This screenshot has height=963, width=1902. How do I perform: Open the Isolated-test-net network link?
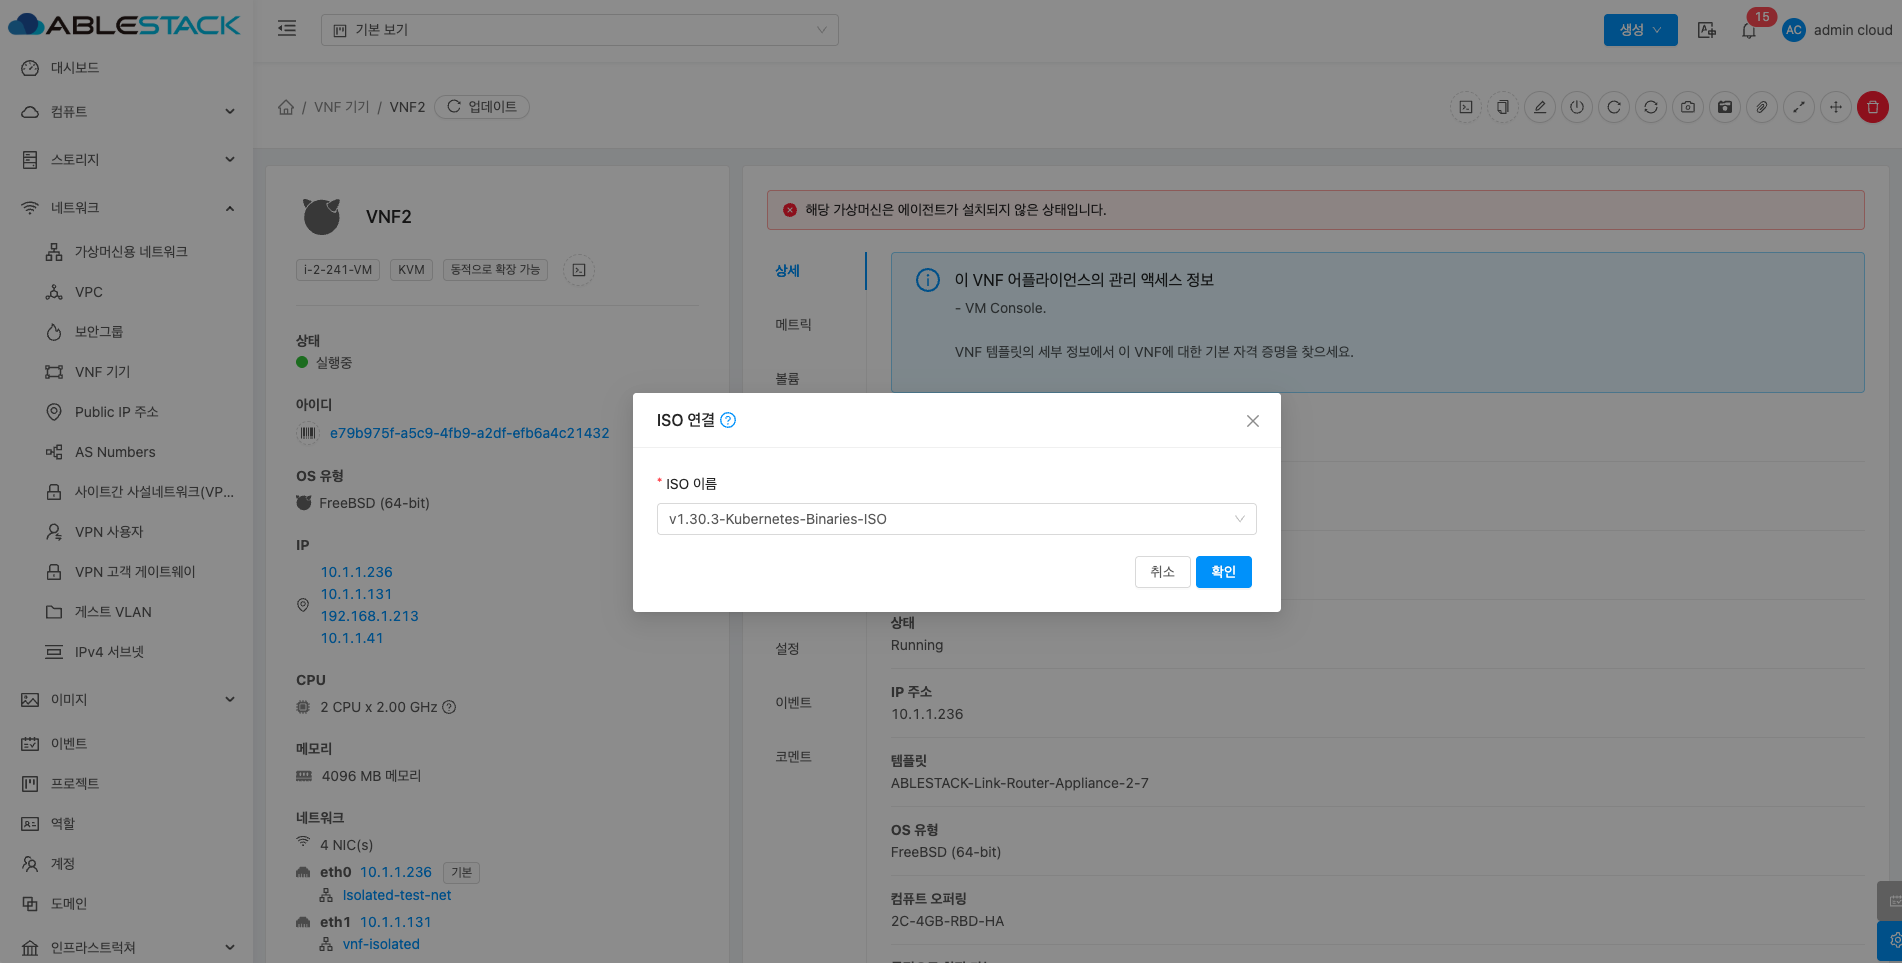(397, 895)
